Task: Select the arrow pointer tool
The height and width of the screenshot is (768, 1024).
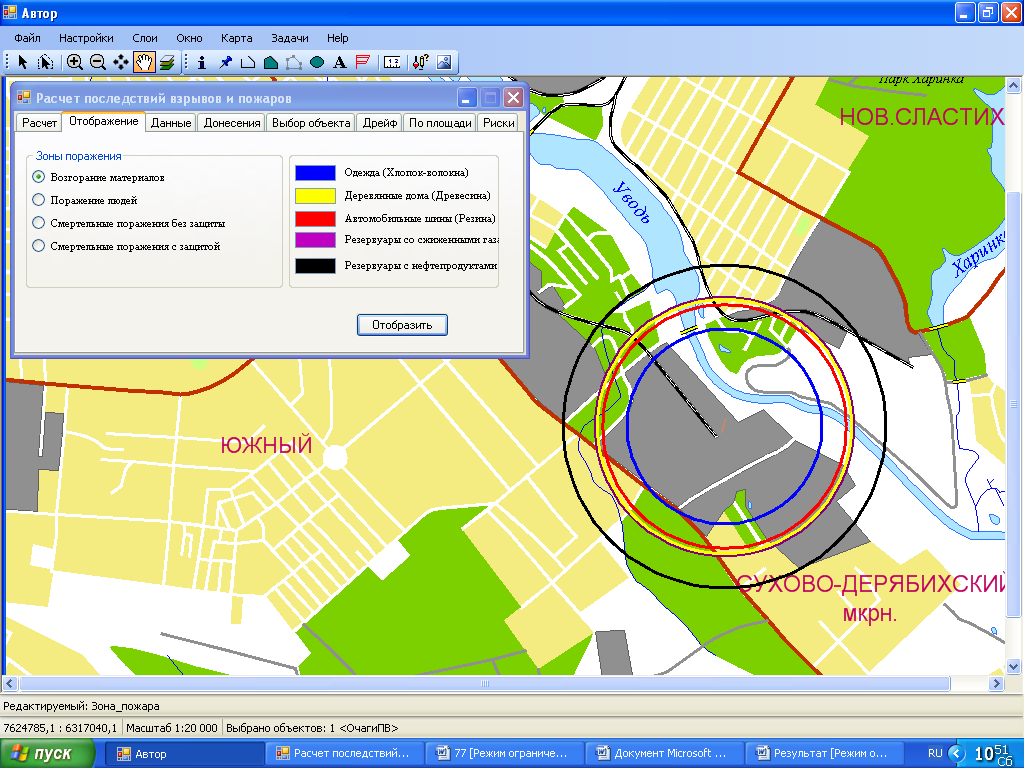Action: pos(23,62)
